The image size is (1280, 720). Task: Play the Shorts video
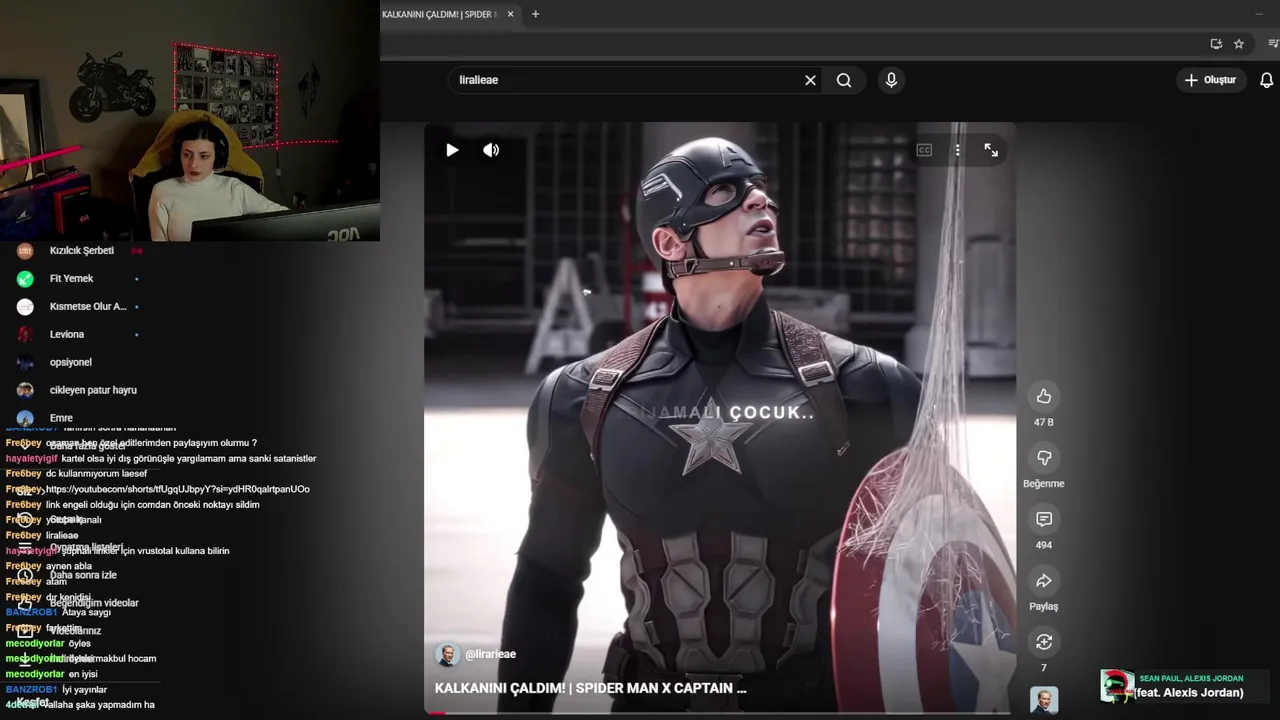tap(452, 150)
